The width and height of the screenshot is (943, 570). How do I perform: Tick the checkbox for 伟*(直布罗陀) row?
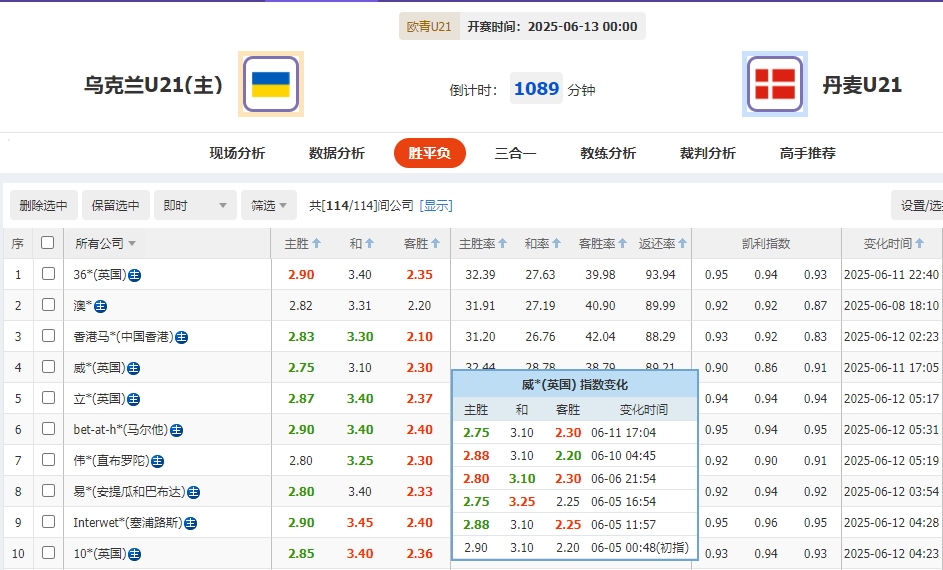[x=47, y=461]
